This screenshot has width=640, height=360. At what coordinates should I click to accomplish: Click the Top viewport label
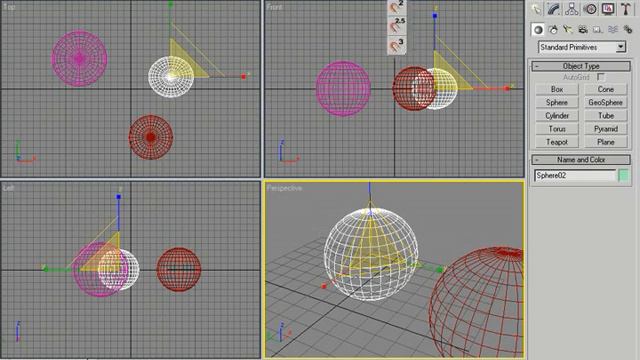coord(9,7)
